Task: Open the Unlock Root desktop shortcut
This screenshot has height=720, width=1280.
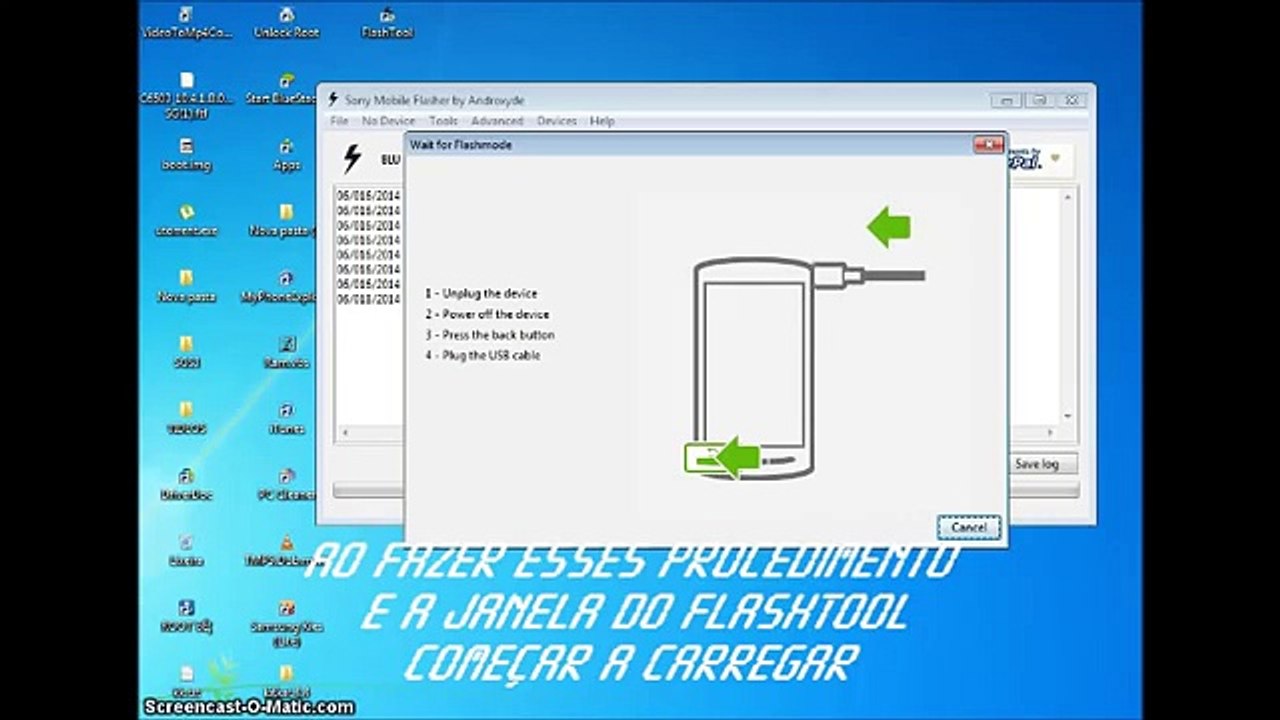Action: point(286,22)
